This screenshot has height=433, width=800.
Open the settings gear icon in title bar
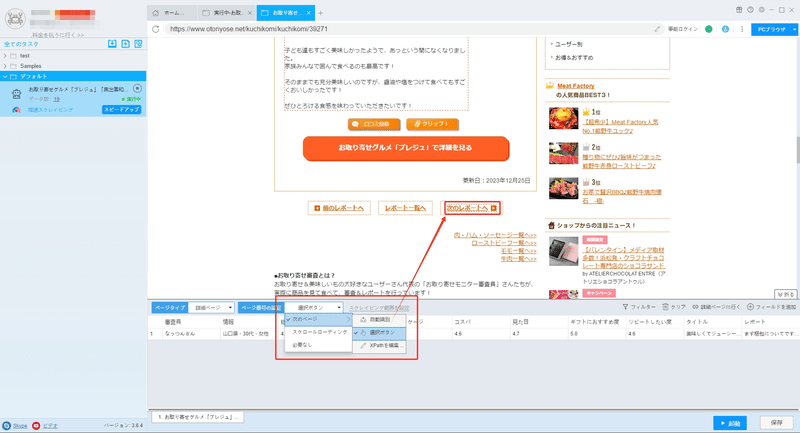761,10
